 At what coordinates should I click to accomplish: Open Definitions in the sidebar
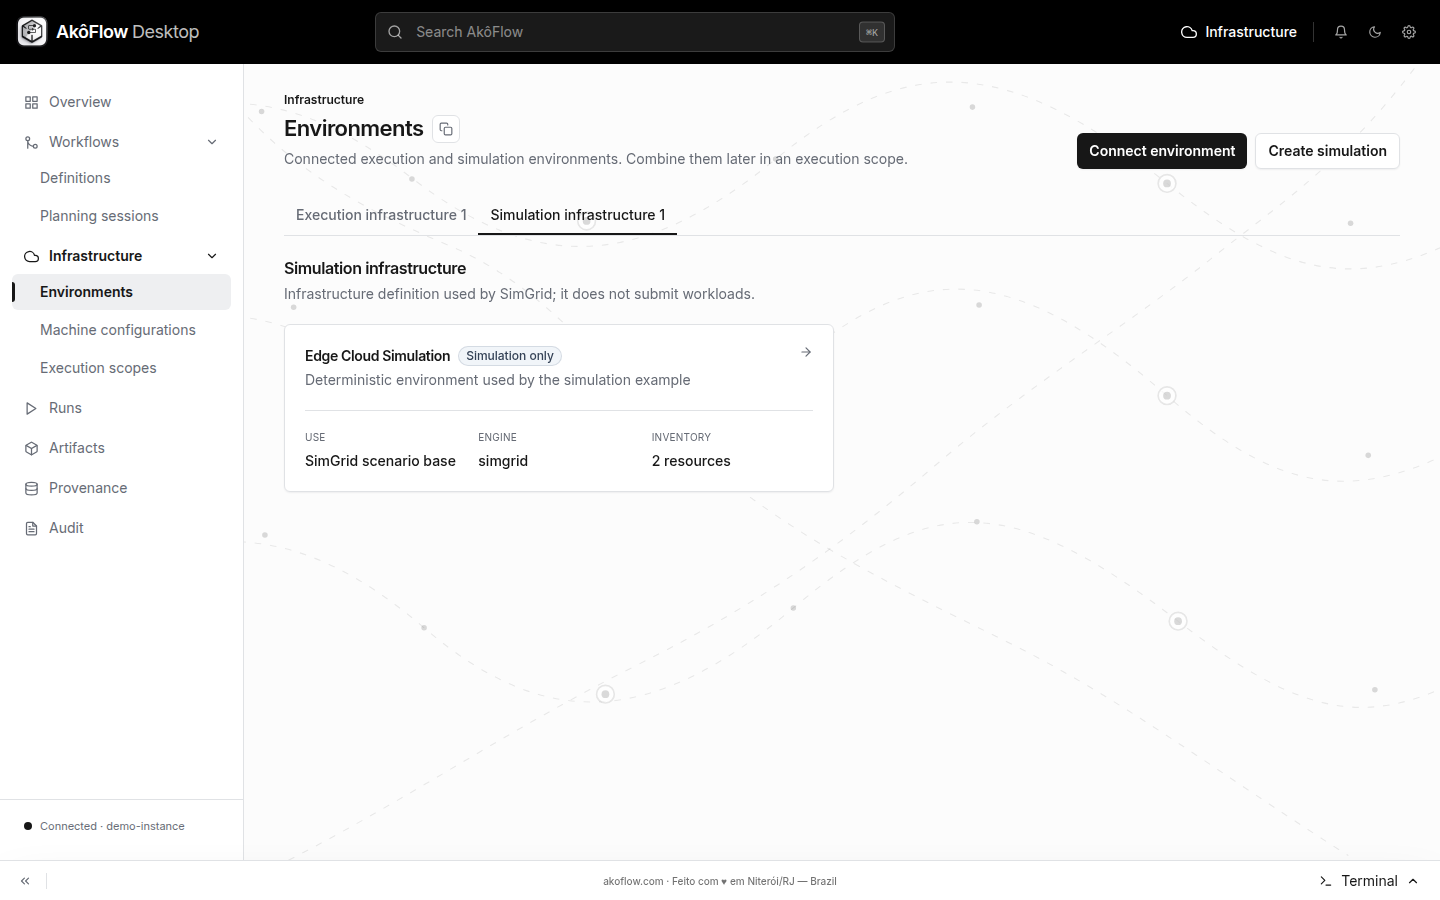tap(75, 178)
